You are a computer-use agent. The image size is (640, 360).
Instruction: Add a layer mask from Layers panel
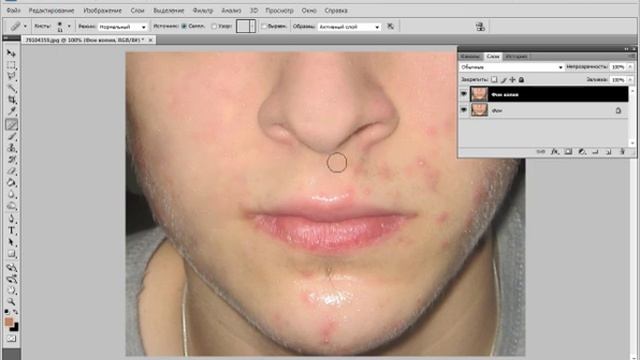point(568,151)
